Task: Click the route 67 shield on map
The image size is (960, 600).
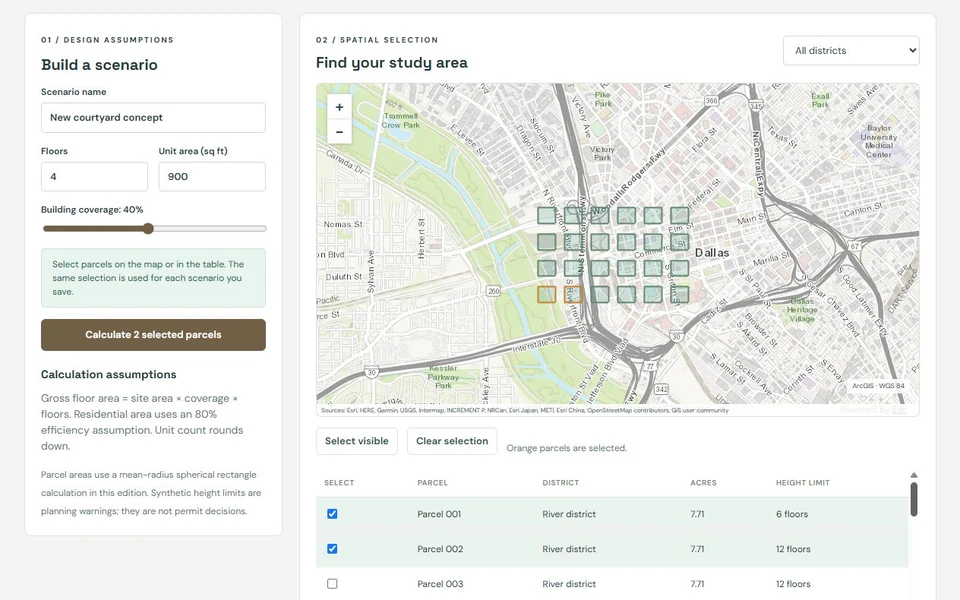Action: click(854, 246)
